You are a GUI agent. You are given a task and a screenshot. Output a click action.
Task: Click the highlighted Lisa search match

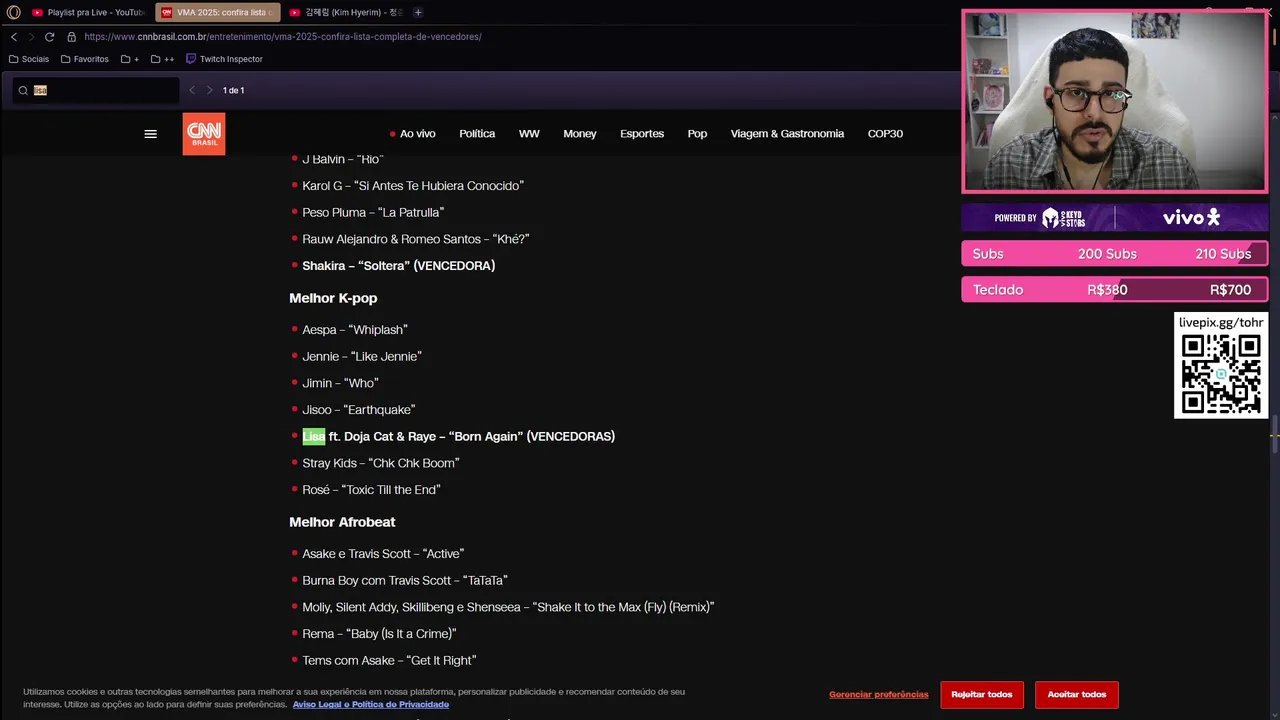point(314,437)
